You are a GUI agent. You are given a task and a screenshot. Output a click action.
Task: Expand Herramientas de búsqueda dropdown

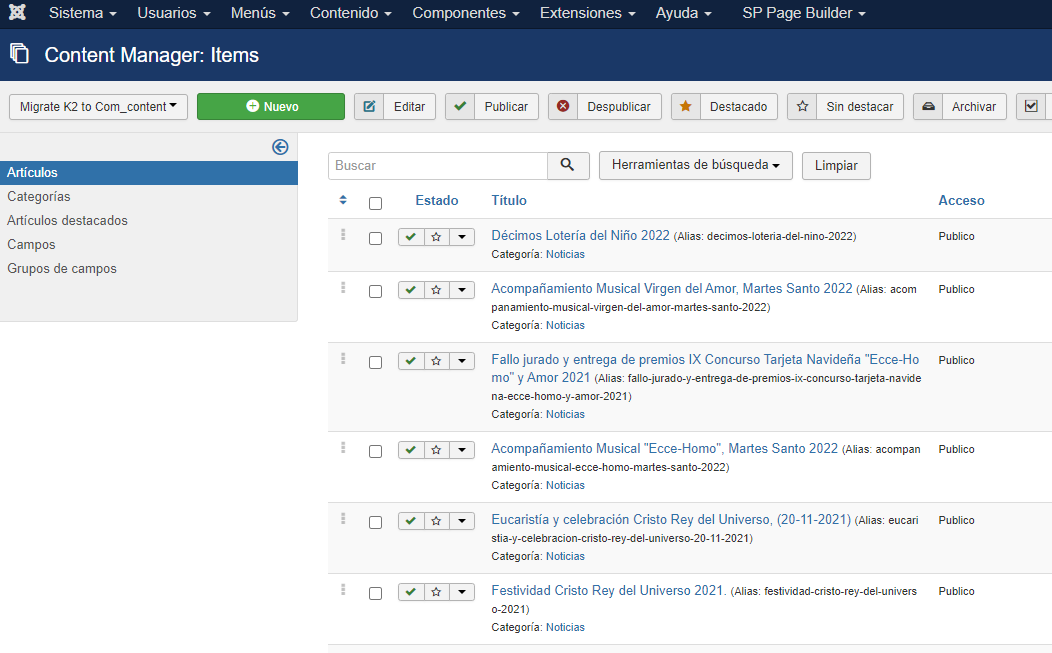click(x=695, y=166)
